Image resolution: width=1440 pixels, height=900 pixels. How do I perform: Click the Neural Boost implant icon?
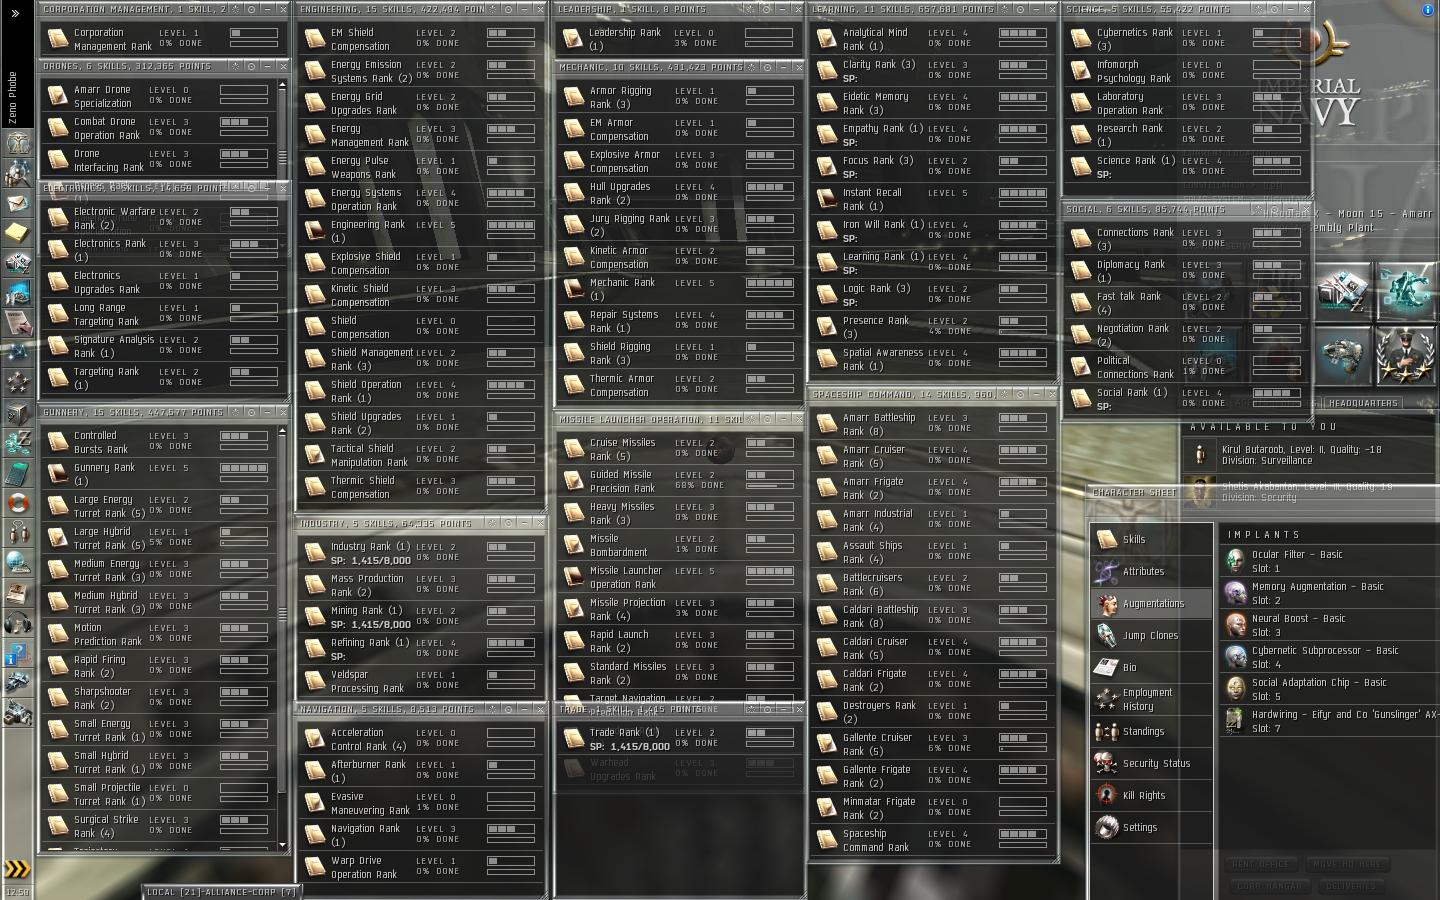click(x=1236, y=625)
